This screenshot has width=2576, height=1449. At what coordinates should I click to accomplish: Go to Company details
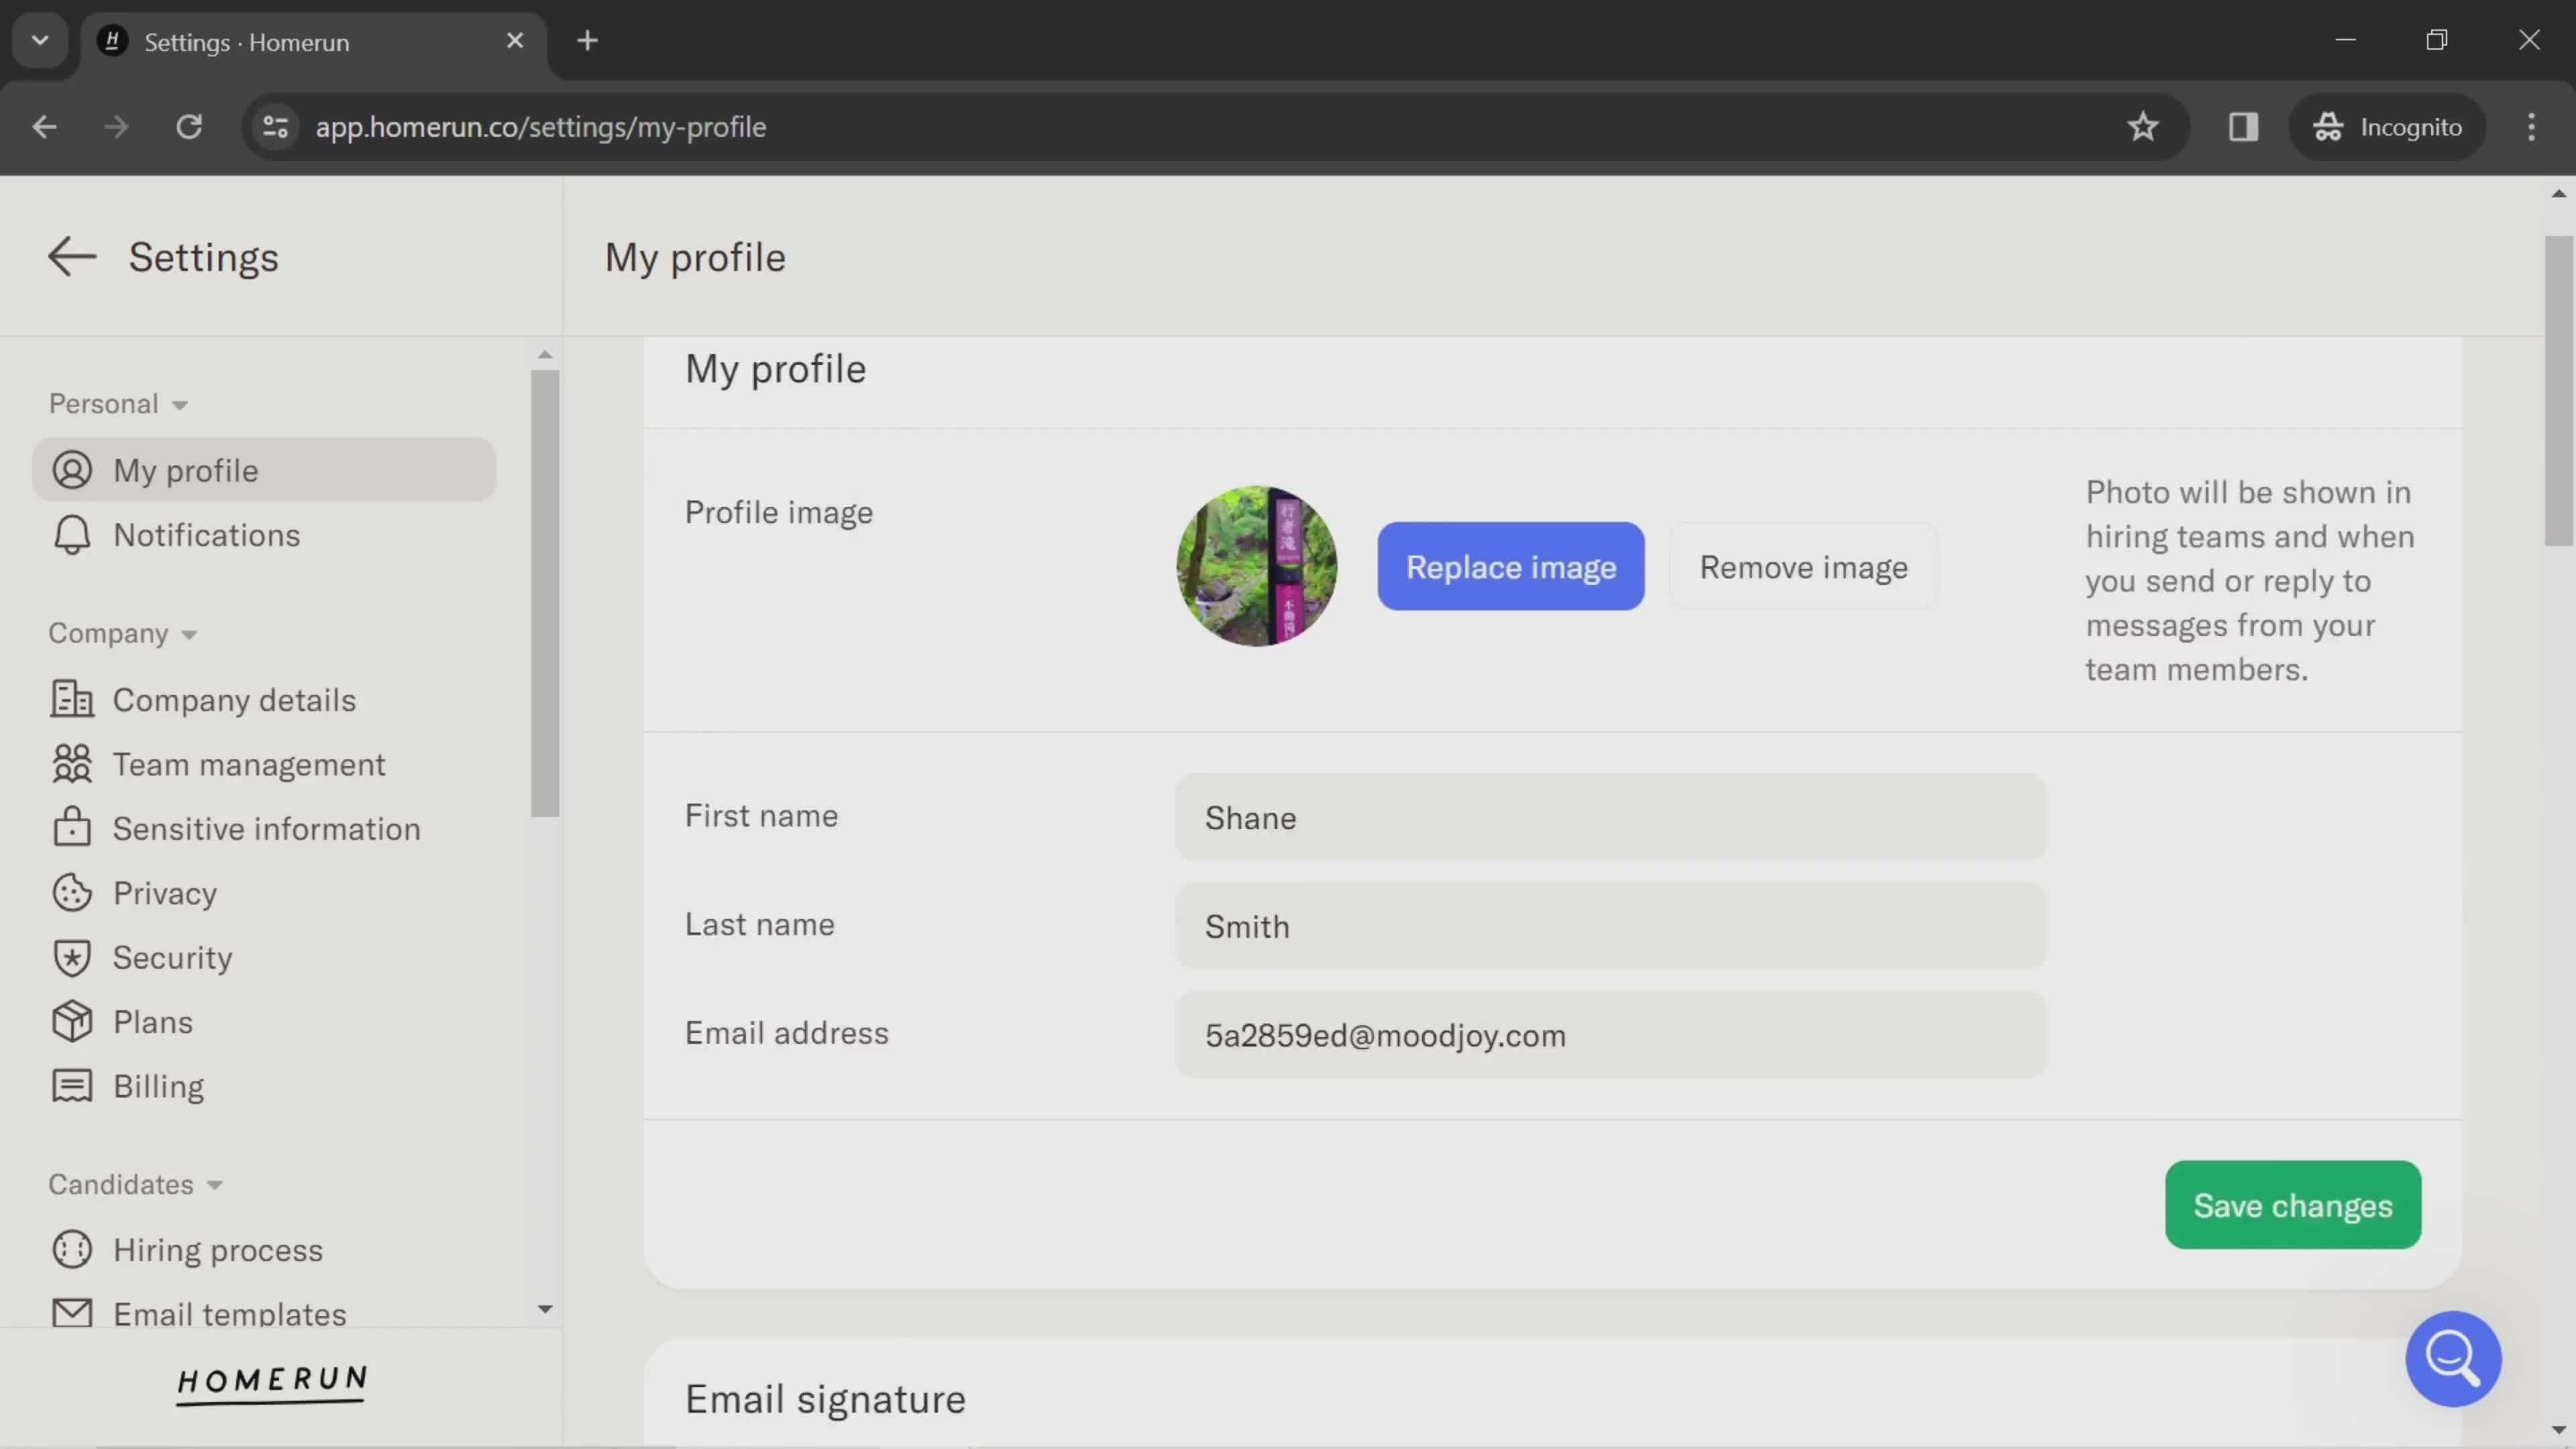point(264,700)
